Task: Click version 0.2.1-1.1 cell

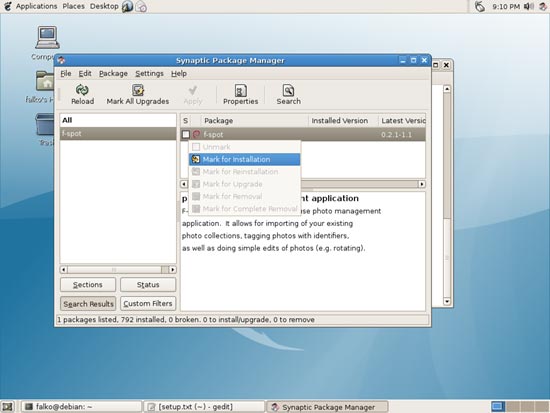Action: click(x=396, y=134)
